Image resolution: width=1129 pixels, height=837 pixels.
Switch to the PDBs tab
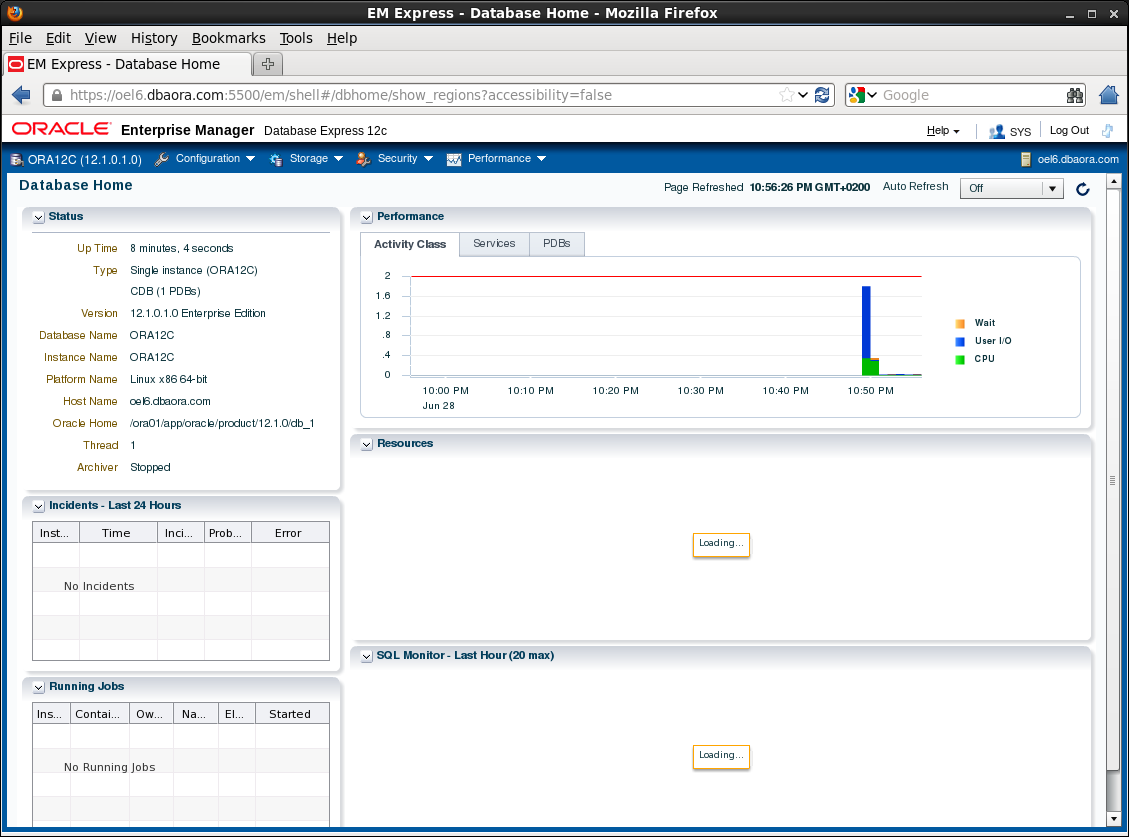tap(557, 243)
